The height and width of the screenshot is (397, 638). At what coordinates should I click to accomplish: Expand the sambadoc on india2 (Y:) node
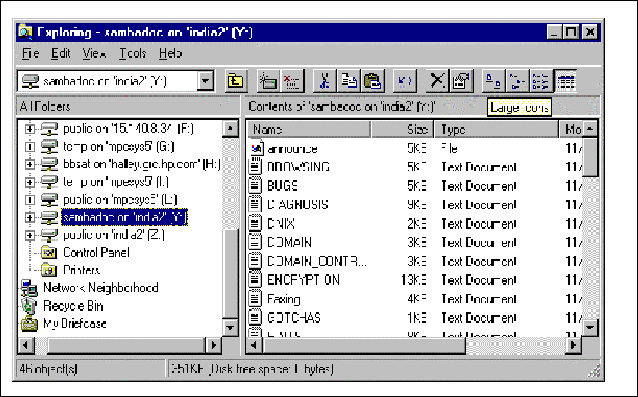[x=30, y=218]
